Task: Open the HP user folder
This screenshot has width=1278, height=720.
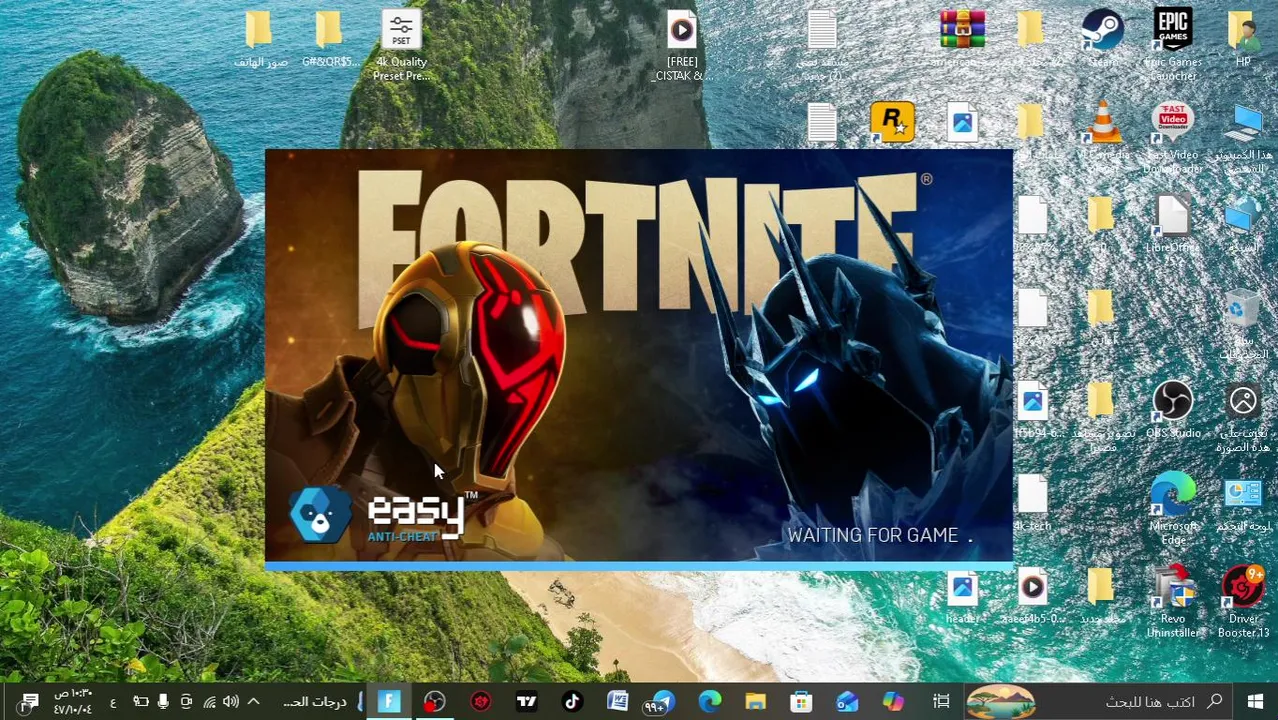Action: [1243, 38]
